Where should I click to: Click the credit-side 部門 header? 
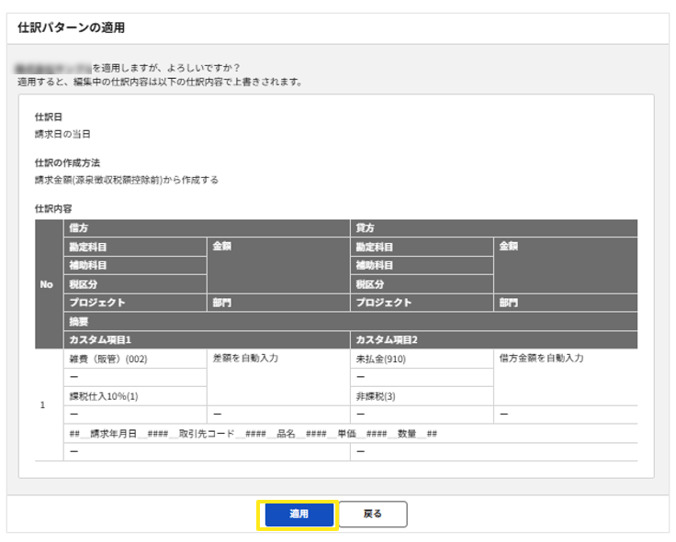pos(566,303)
